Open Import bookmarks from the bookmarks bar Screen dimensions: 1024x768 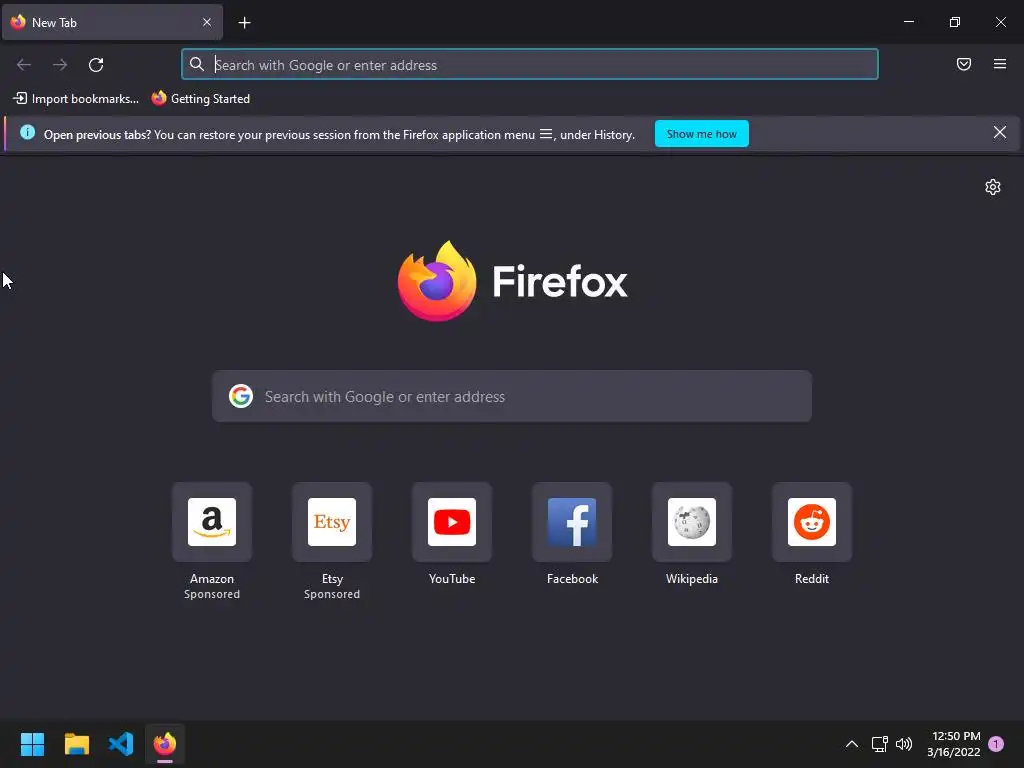coord(76,99)
